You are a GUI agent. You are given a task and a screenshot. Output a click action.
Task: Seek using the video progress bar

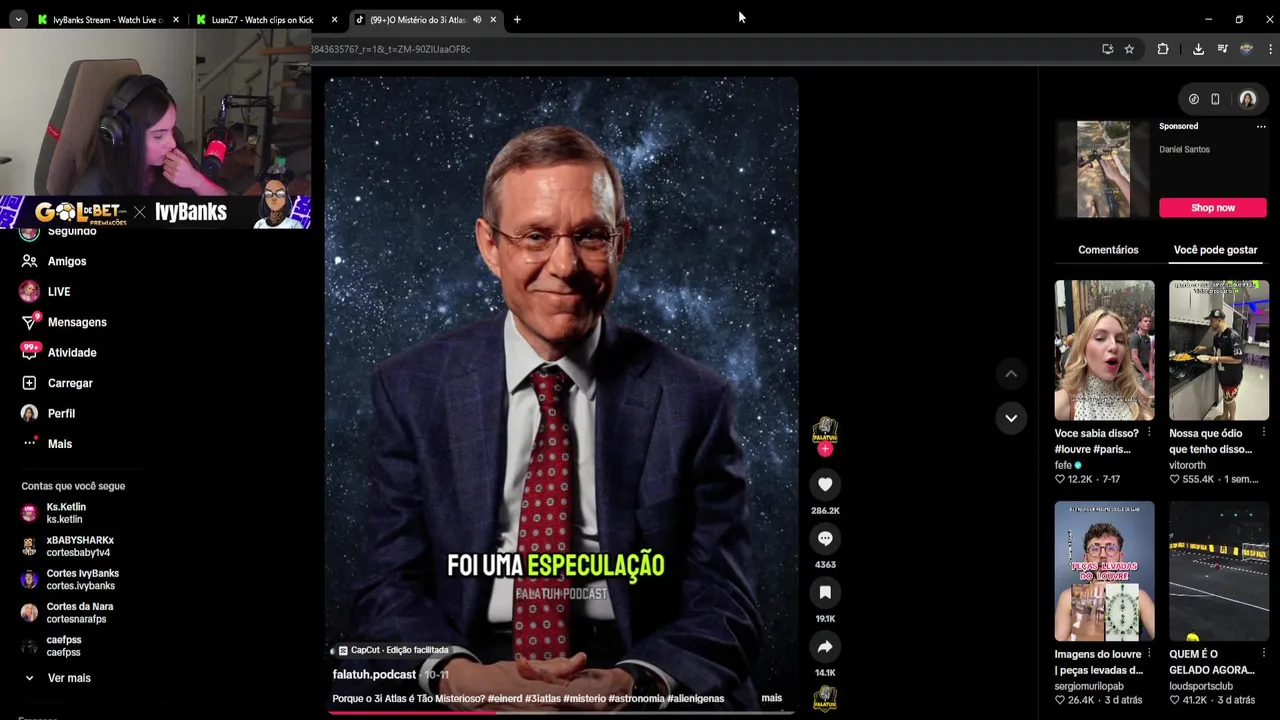pos(562,712)
